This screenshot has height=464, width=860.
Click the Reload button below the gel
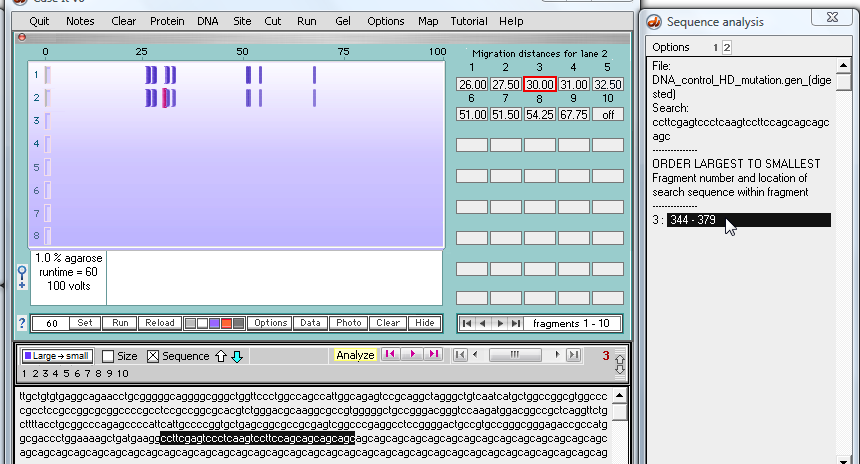click(159, 323)
